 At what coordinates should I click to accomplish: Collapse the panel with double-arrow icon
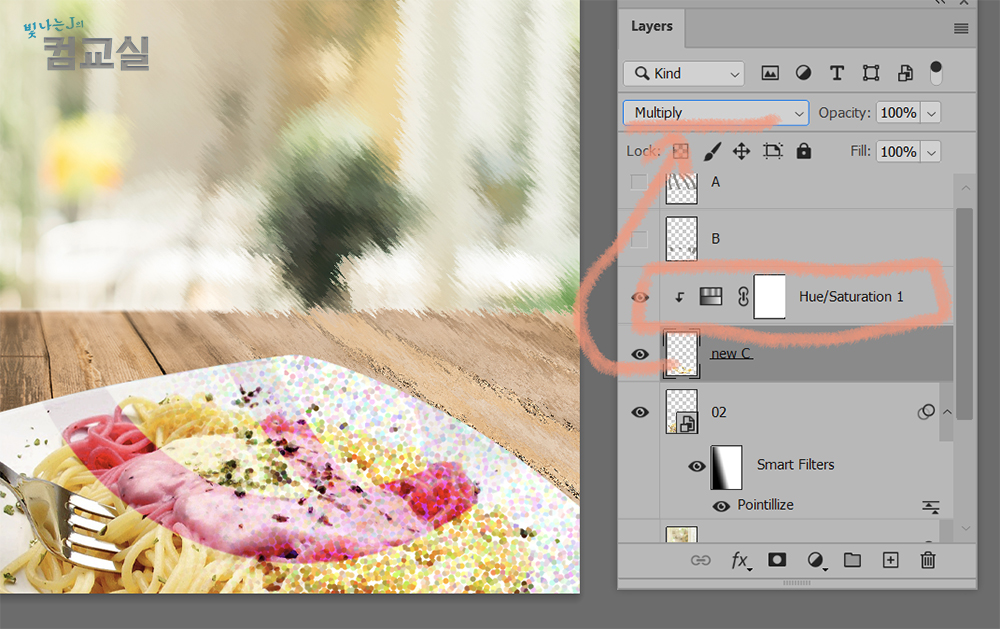pyautogui.click(x=940, y=3)
